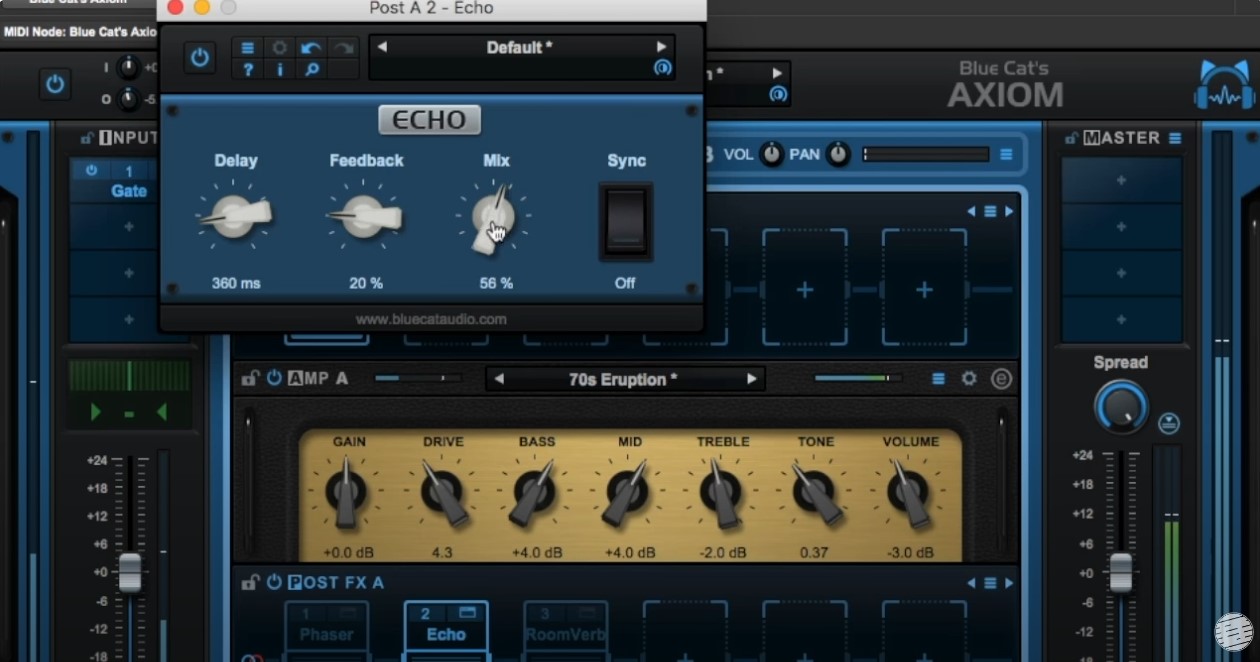Click the Echo magnifier zoom icon

pyautogui.click(x=311, y=69)
